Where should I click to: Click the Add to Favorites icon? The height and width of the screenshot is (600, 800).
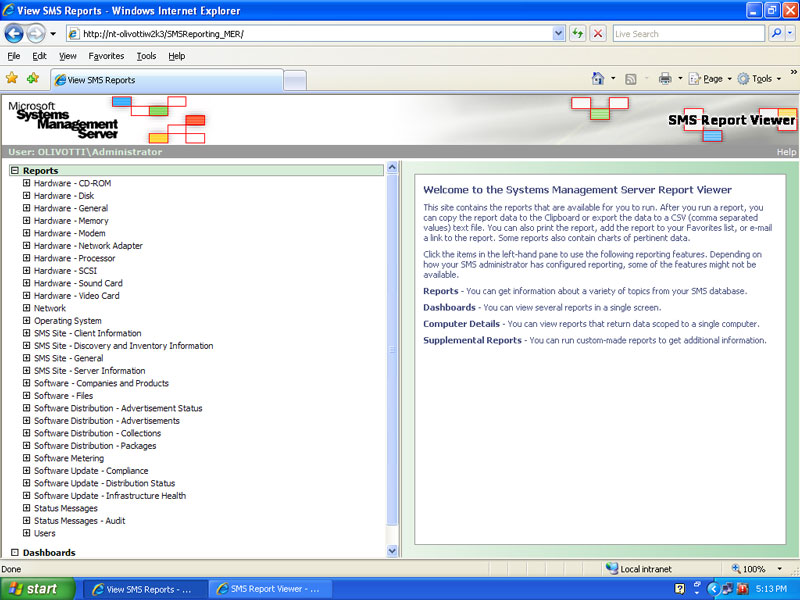33,78
